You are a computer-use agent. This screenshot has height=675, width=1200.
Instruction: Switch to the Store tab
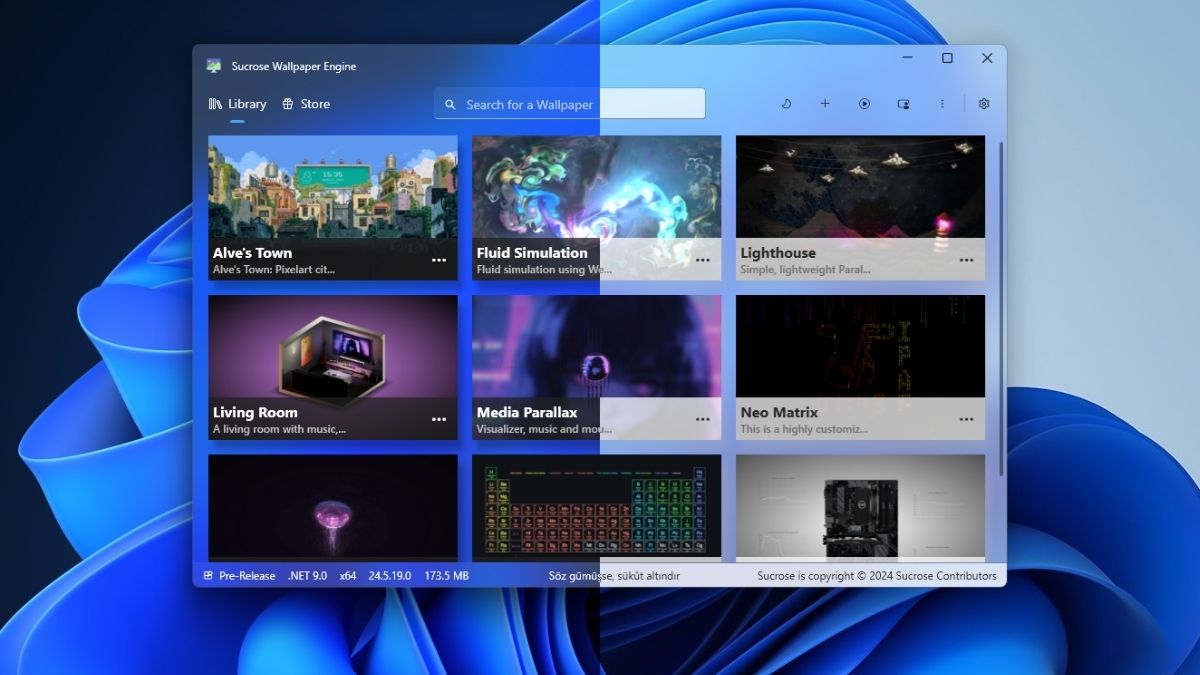(x=306, y=104)
